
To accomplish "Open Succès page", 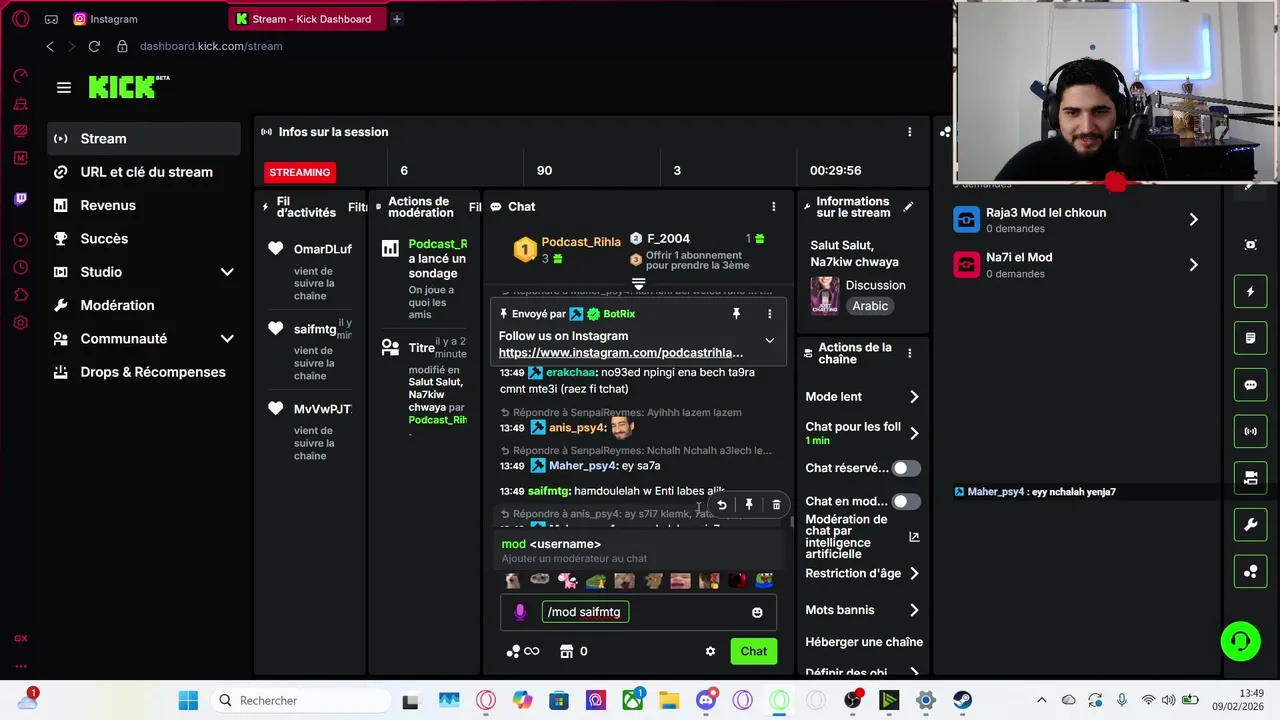I will pyautogui.click(x=144, y=239).
